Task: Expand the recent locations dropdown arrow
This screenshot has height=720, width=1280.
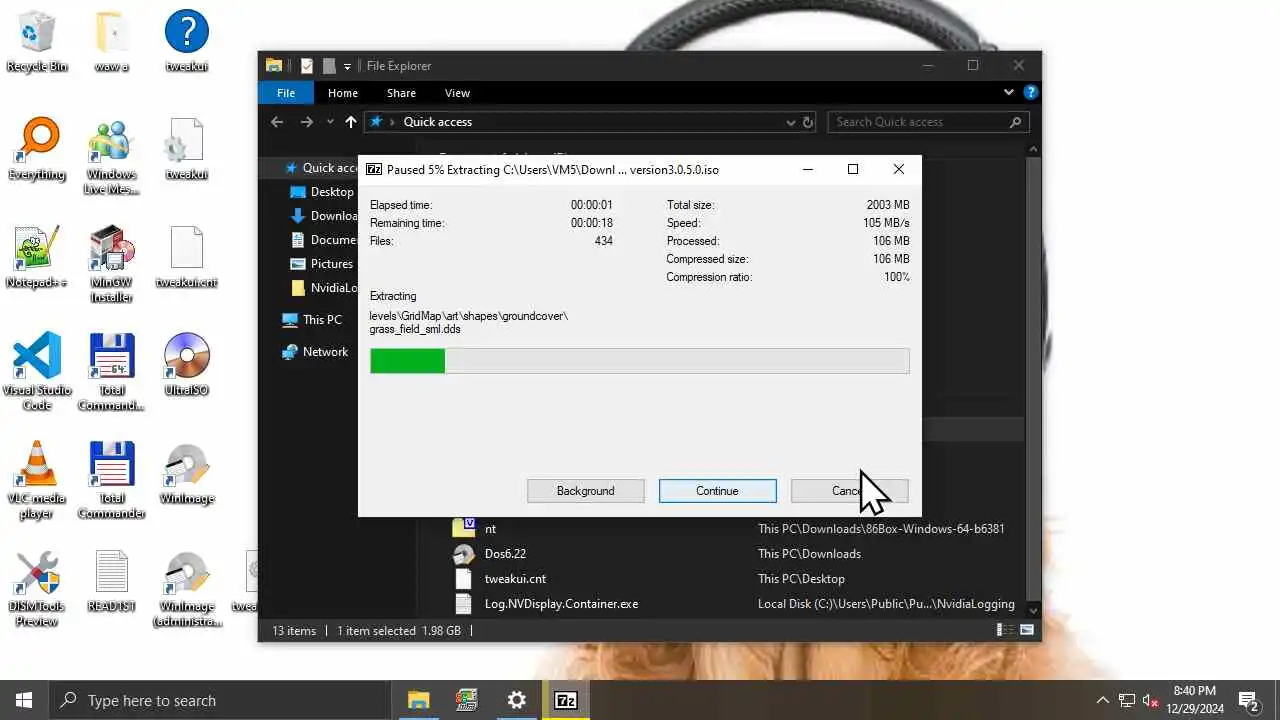Action: [x=330, y=122]
